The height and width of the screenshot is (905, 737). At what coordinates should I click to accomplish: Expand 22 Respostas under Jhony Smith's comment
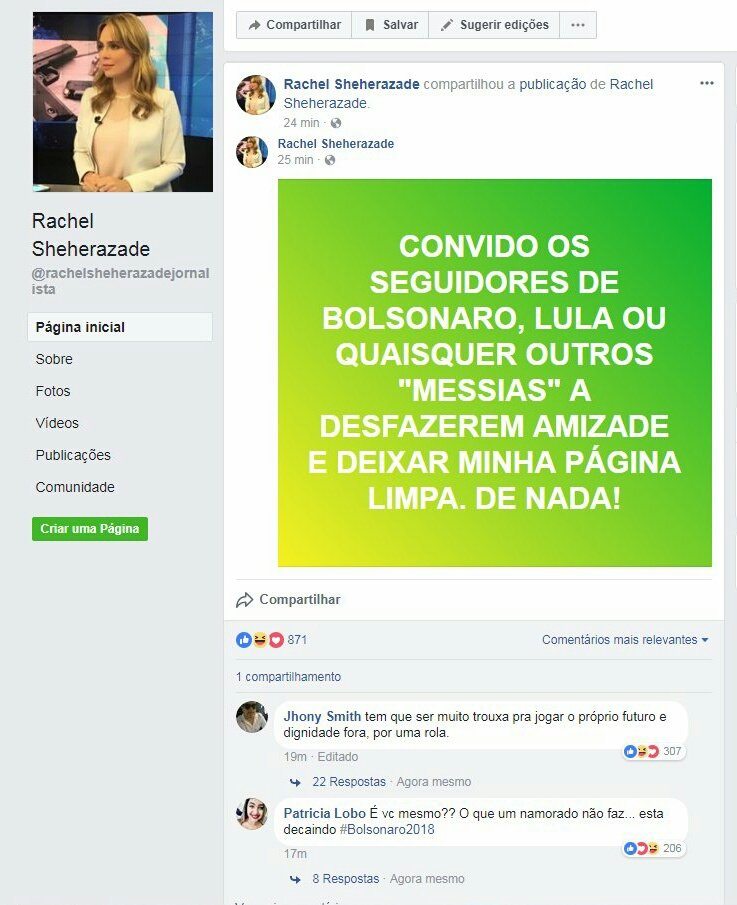pos(349,781)
